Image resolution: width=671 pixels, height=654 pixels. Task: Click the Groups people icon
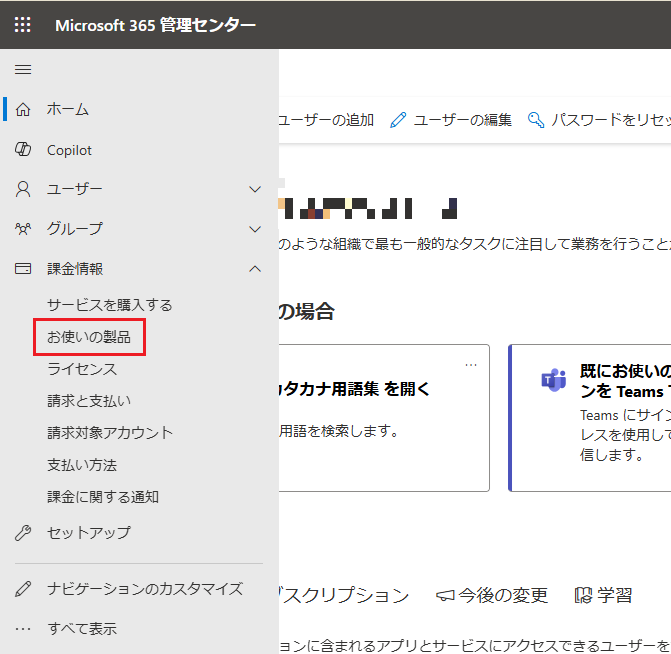[x=23, y=229]
